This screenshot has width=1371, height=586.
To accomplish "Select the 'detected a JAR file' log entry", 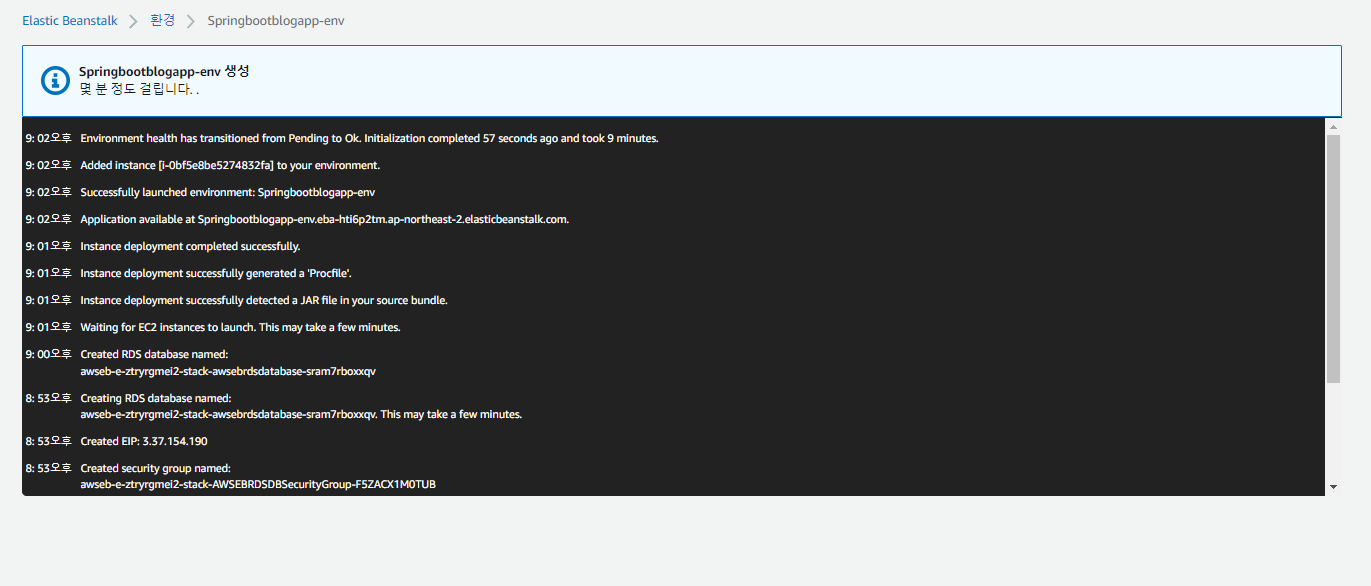I will tap(264, 300).
